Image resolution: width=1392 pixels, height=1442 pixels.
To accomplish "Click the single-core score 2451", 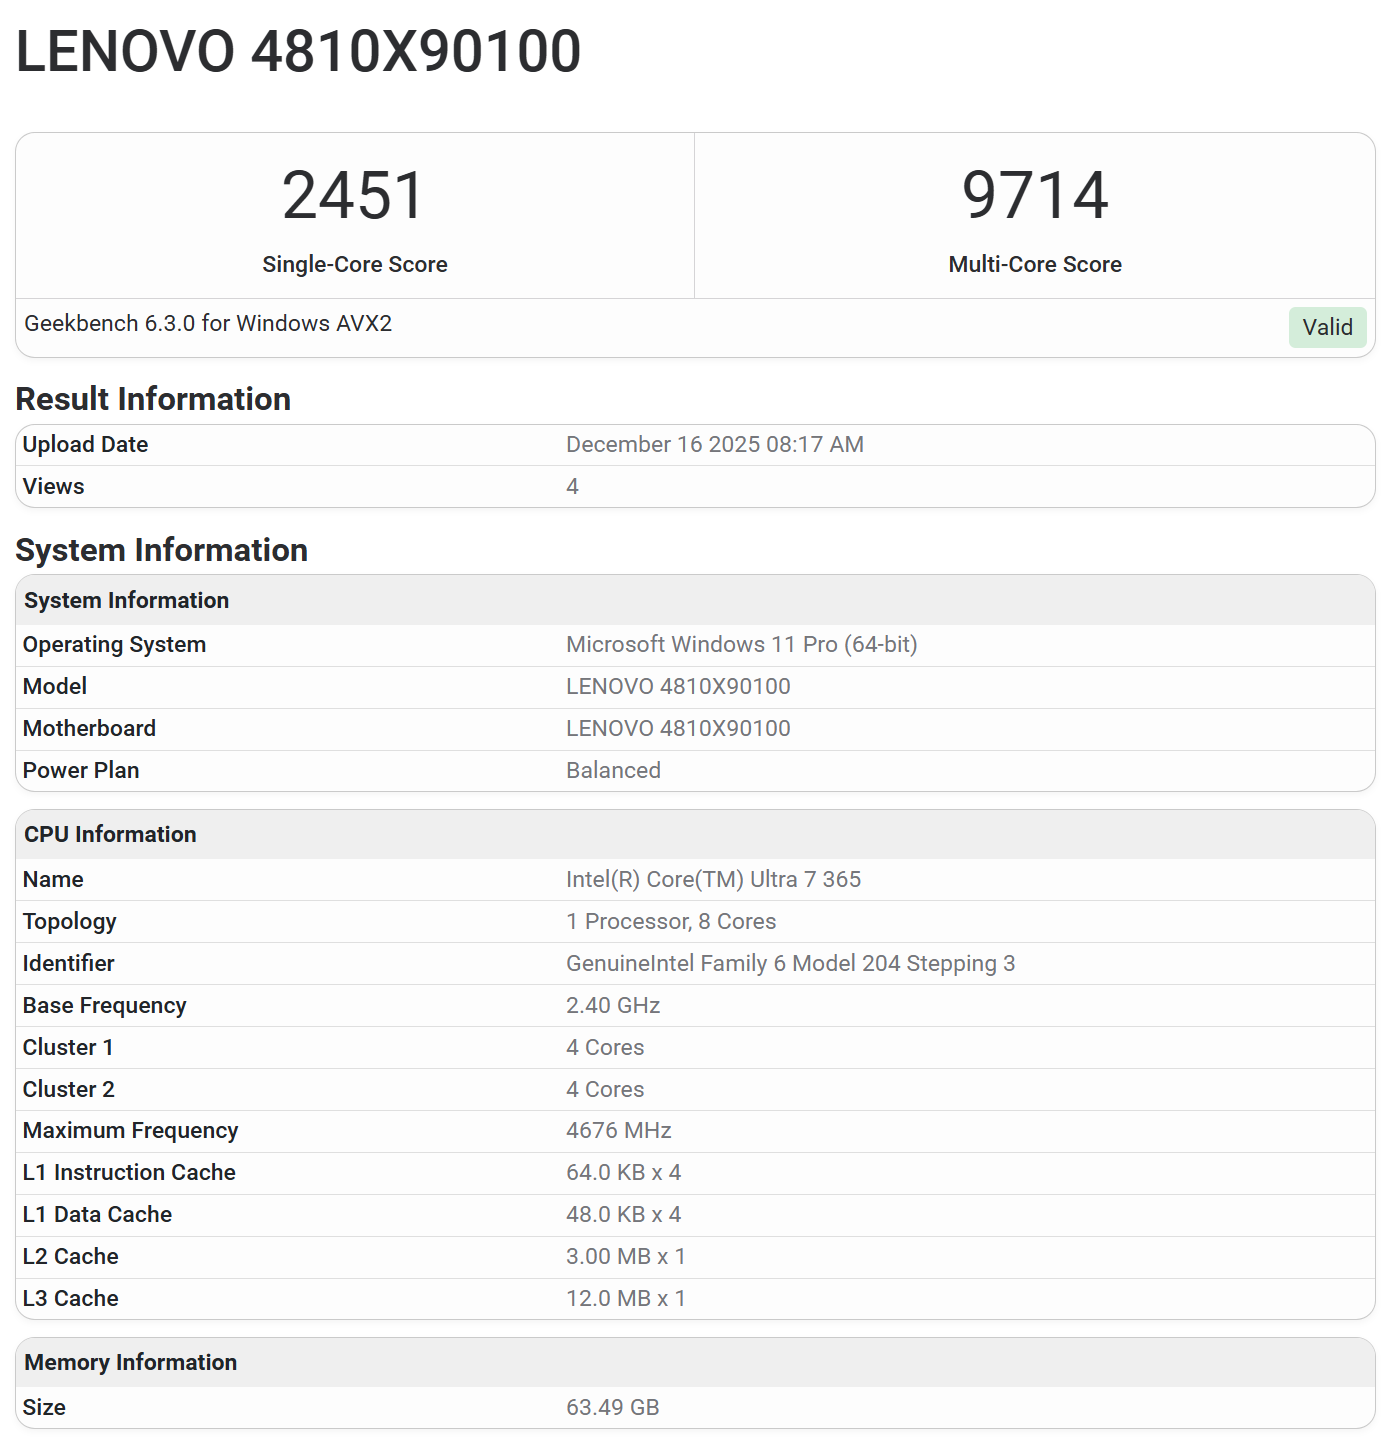I will click(x=354, y=195).
